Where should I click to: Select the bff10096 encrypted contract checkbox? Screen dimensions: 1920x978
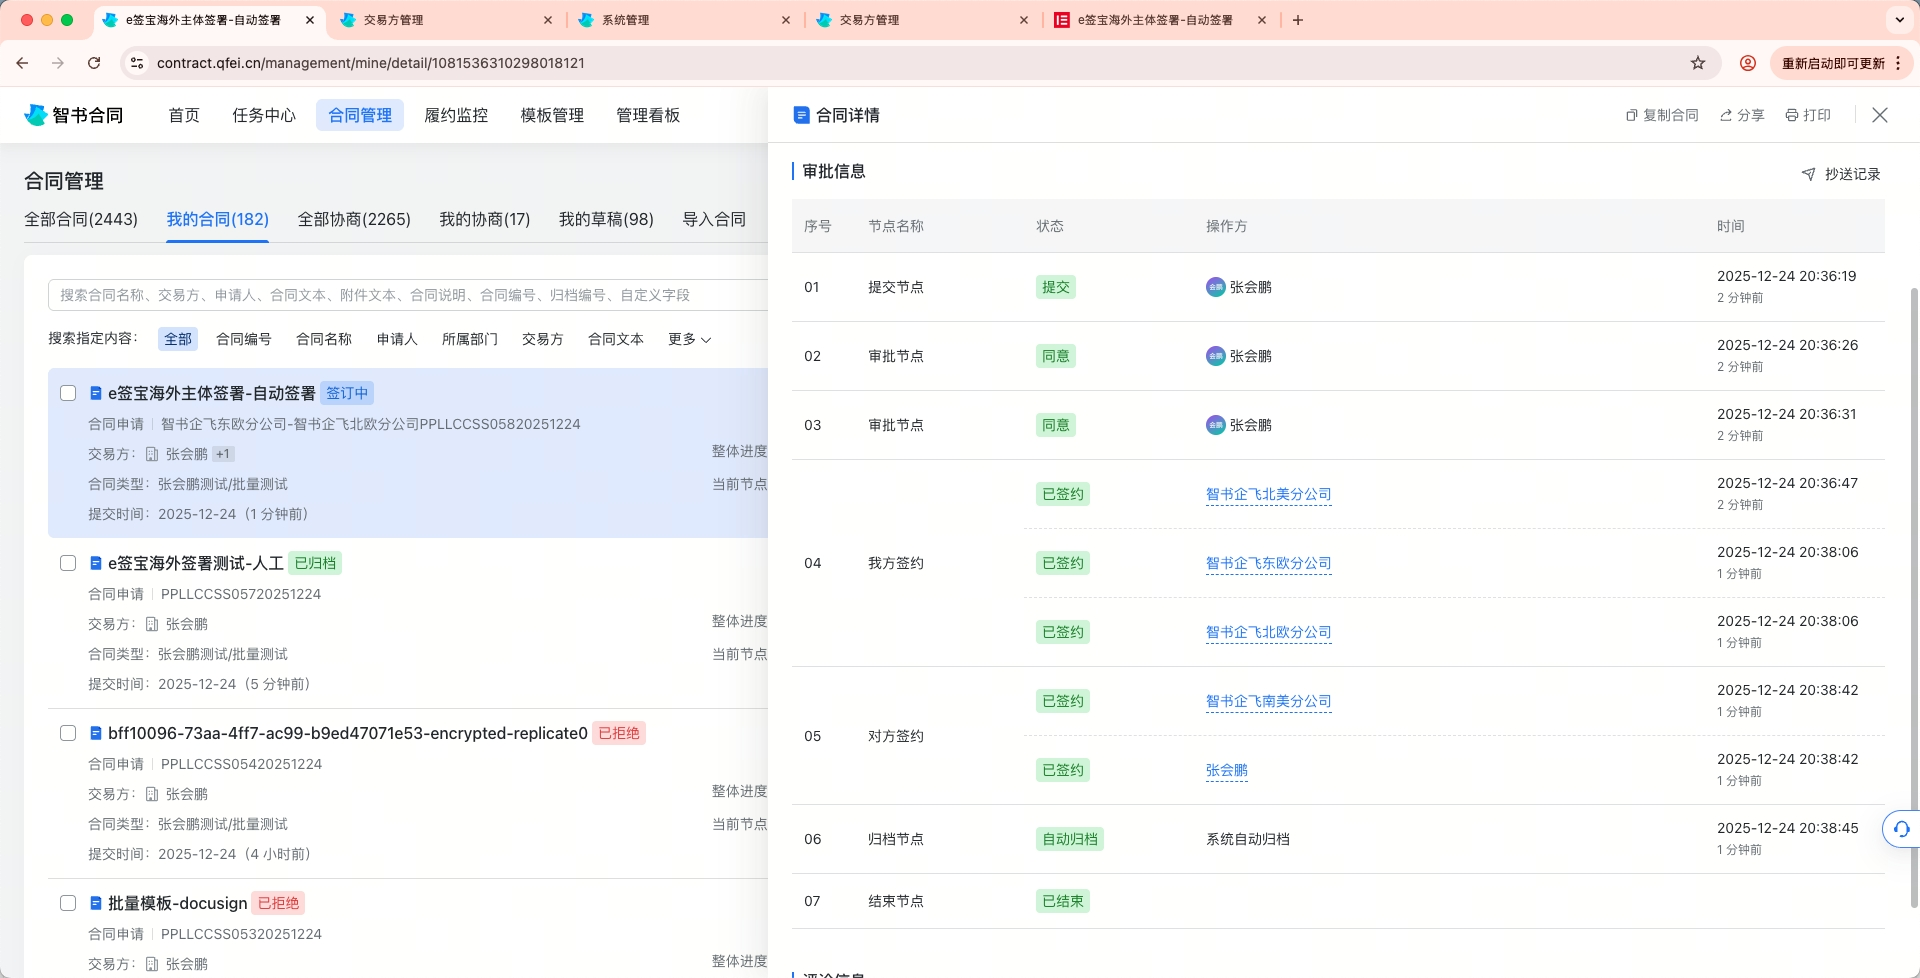(68, 732)
